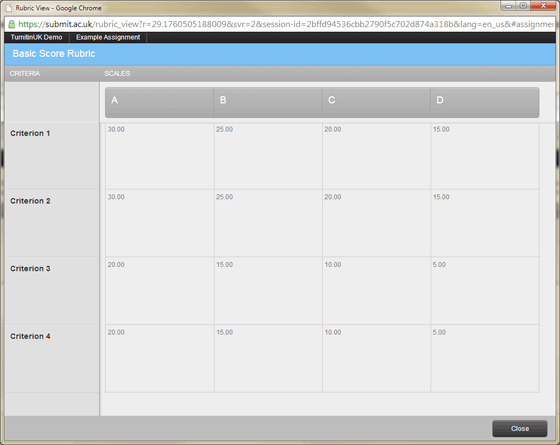560x445 pixels.
Task: Select the D scale column header
Action: click(x=485, y=102)
